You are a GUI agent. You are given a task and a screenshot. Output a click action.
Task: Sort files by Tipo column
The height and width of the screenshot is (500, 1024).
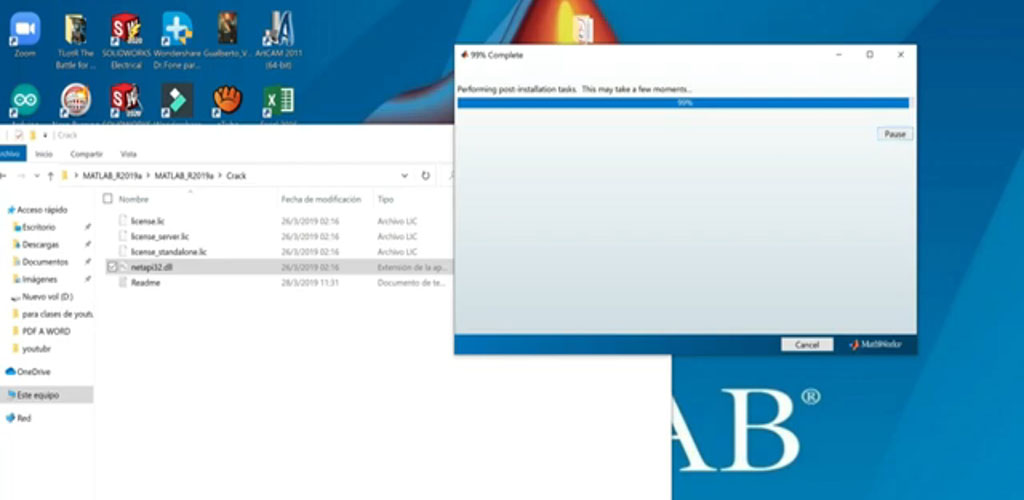[384, 199]
